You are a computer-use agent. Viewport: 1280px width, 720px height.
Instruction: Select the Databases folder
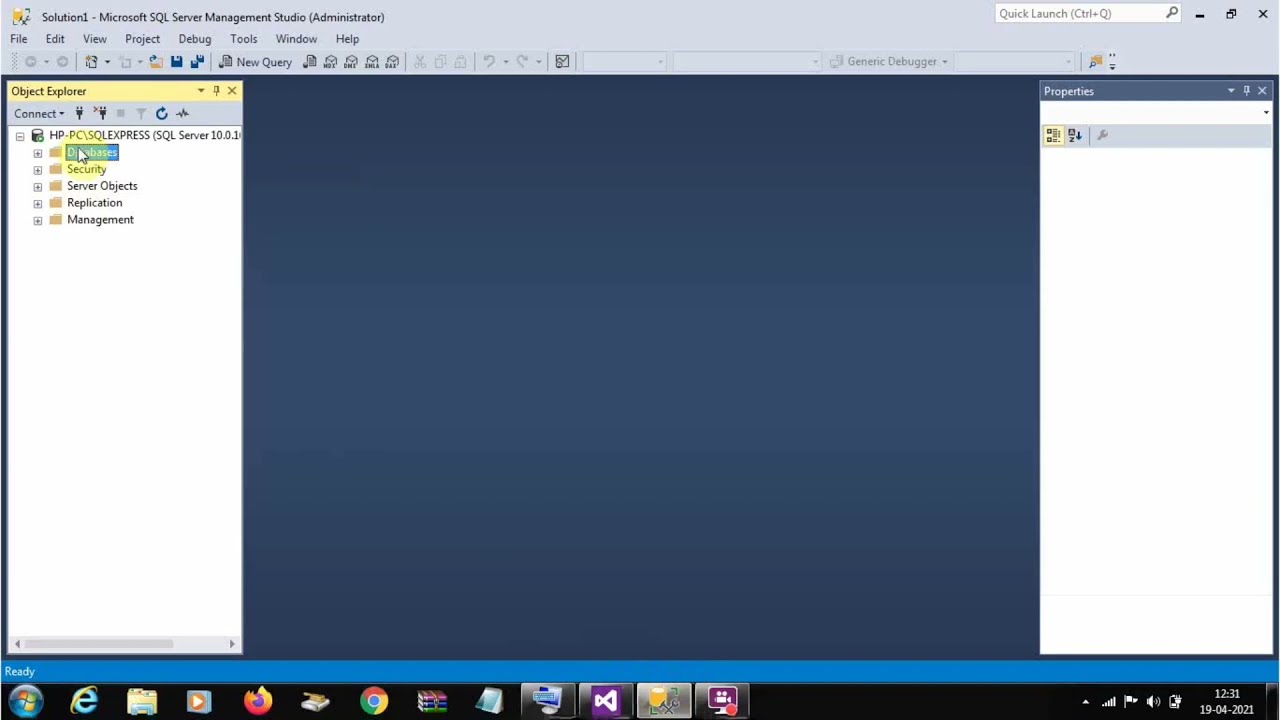point(92,152)
